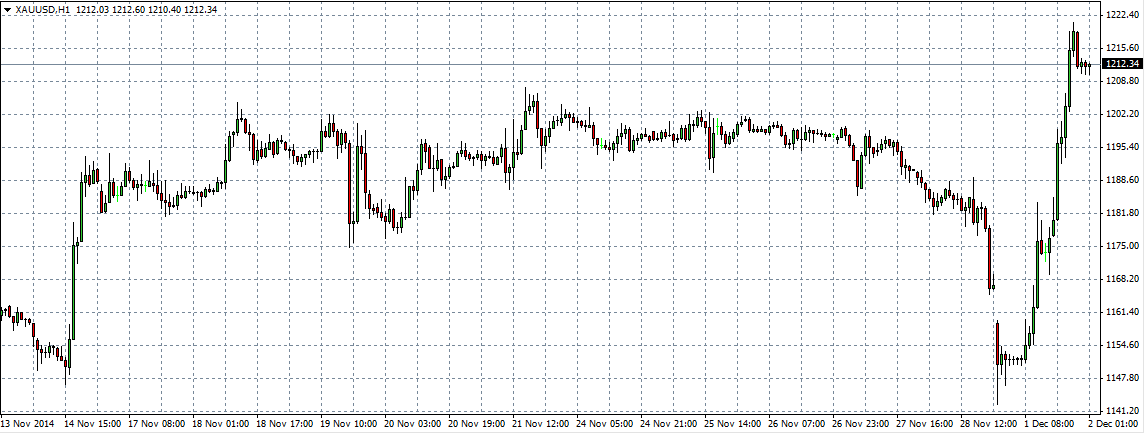Select the 14 Nov 15:00 time label
Screen dimensions: 1144x434
pos(96,424)
